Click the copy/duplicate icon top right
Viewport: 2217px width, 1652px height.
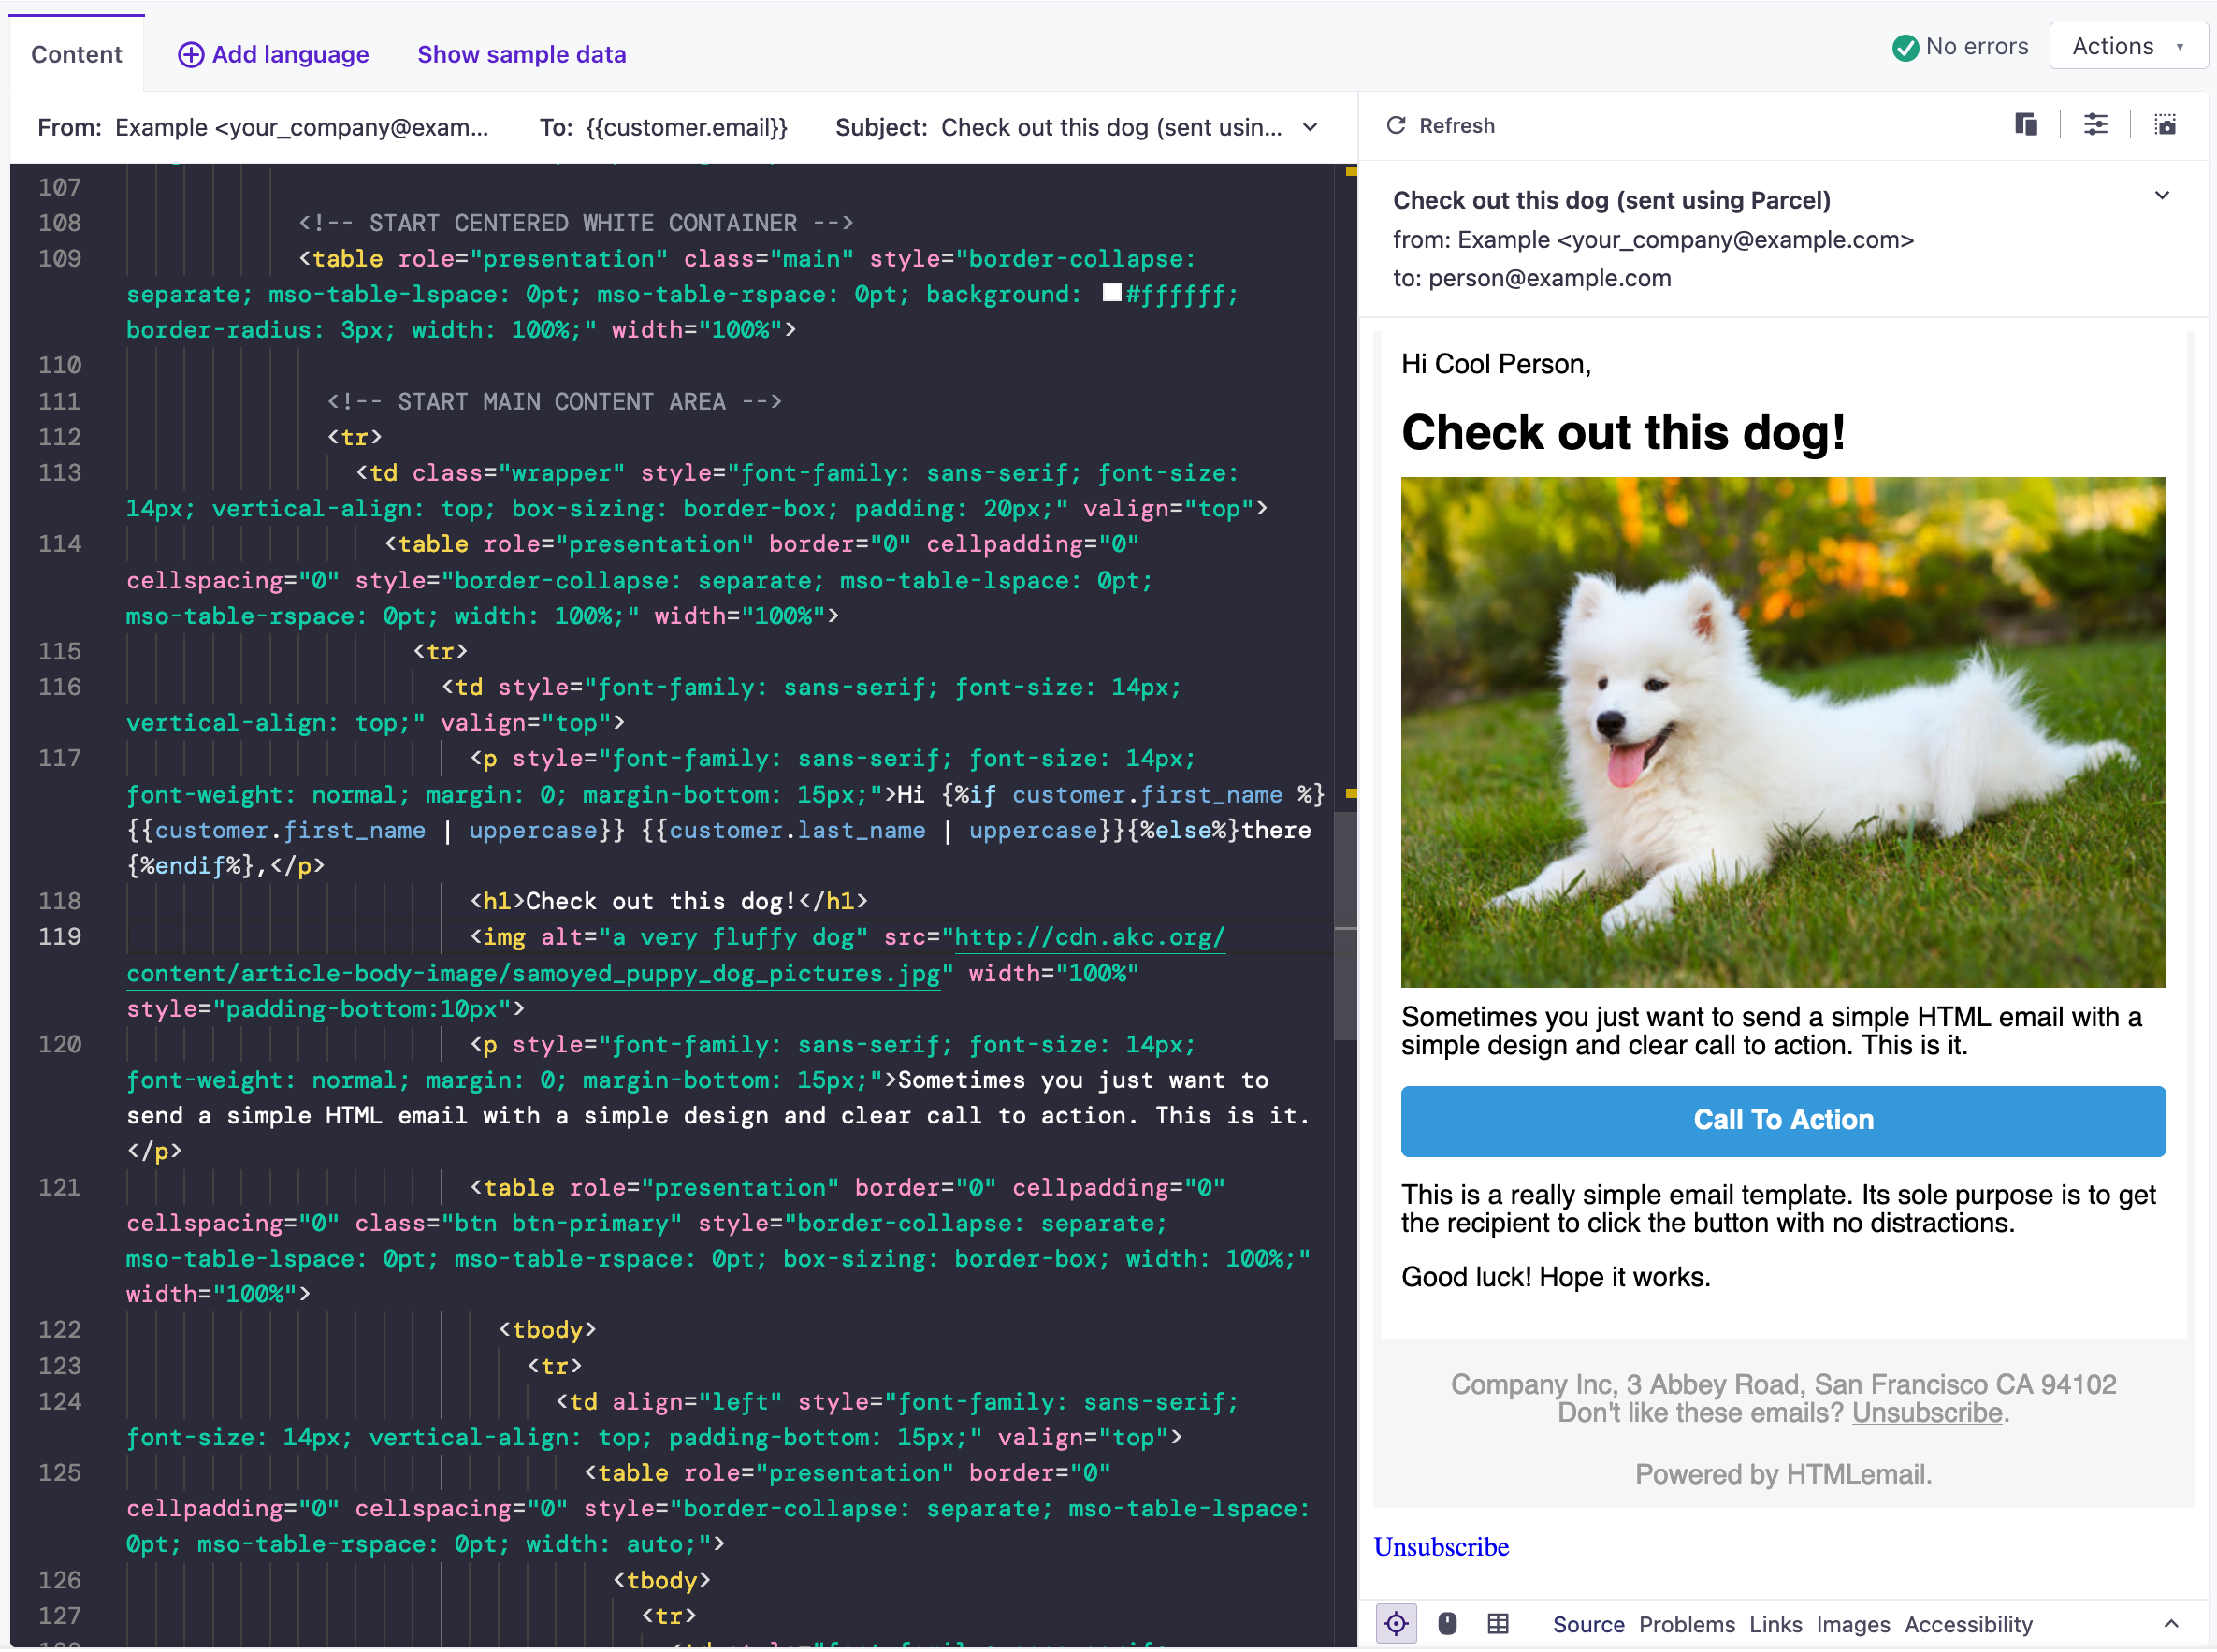[2024, 125]
